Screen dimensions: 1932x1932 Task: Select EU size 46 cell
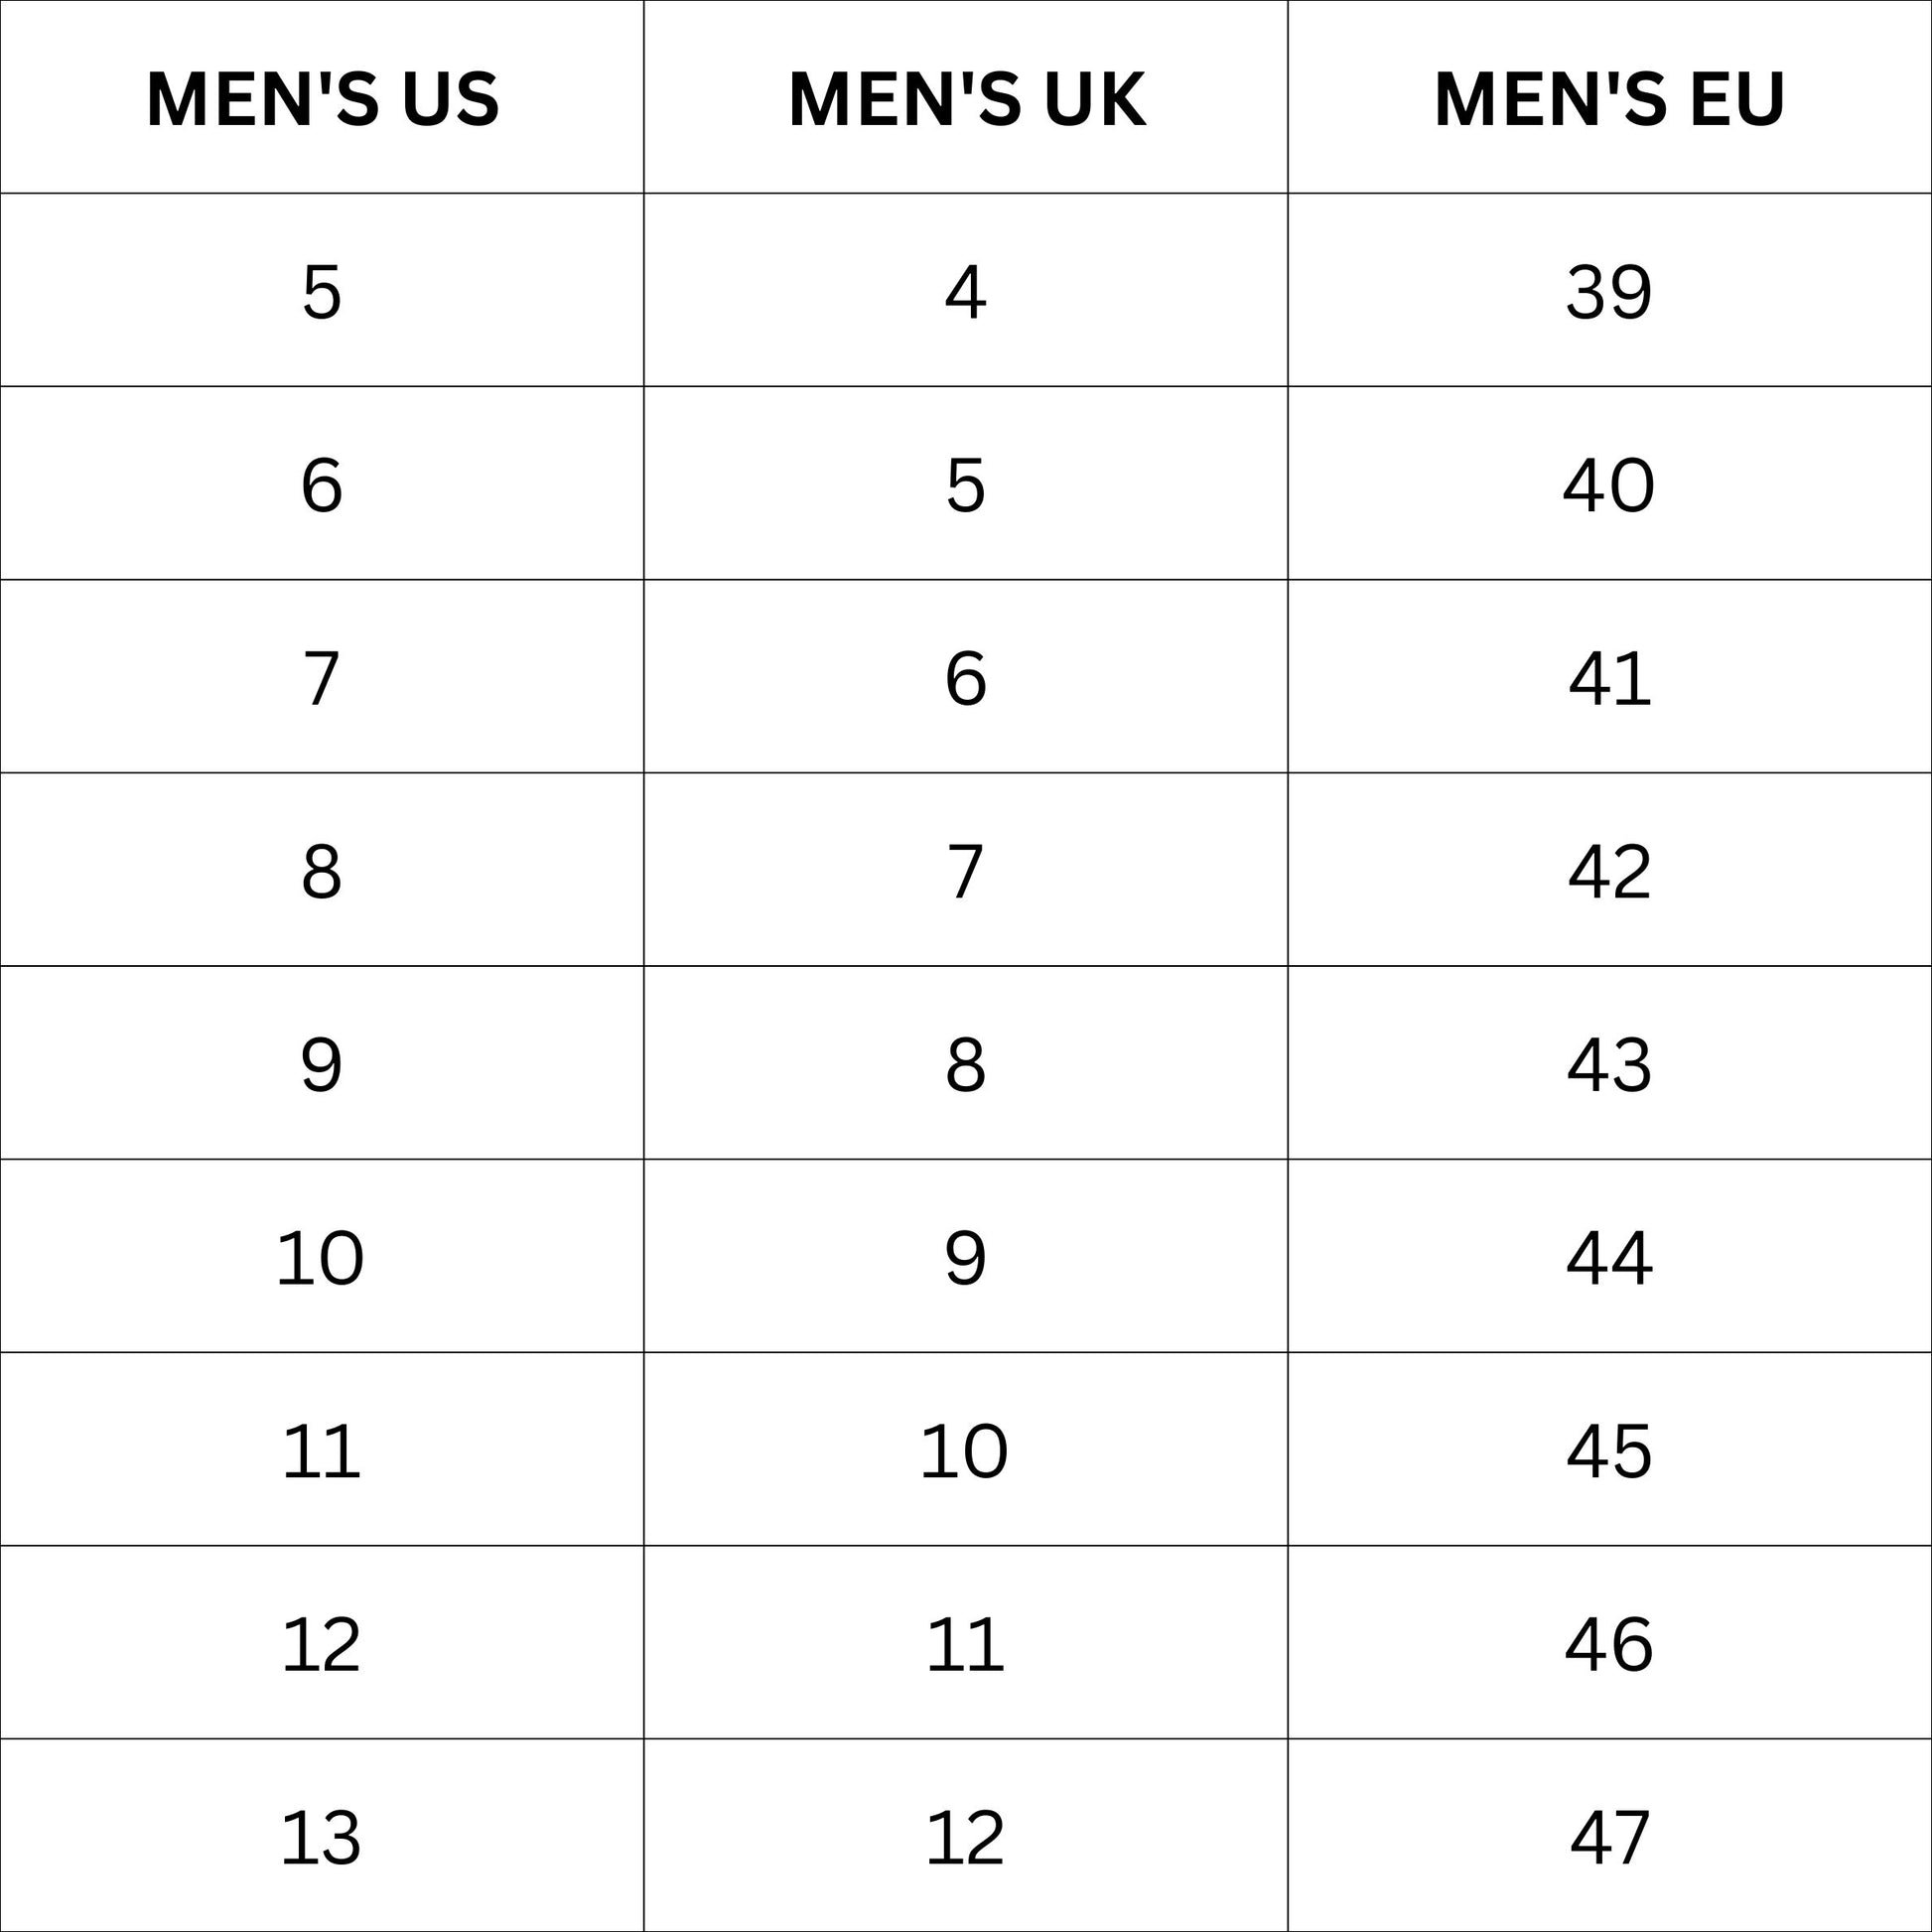click(1609, 1645)
